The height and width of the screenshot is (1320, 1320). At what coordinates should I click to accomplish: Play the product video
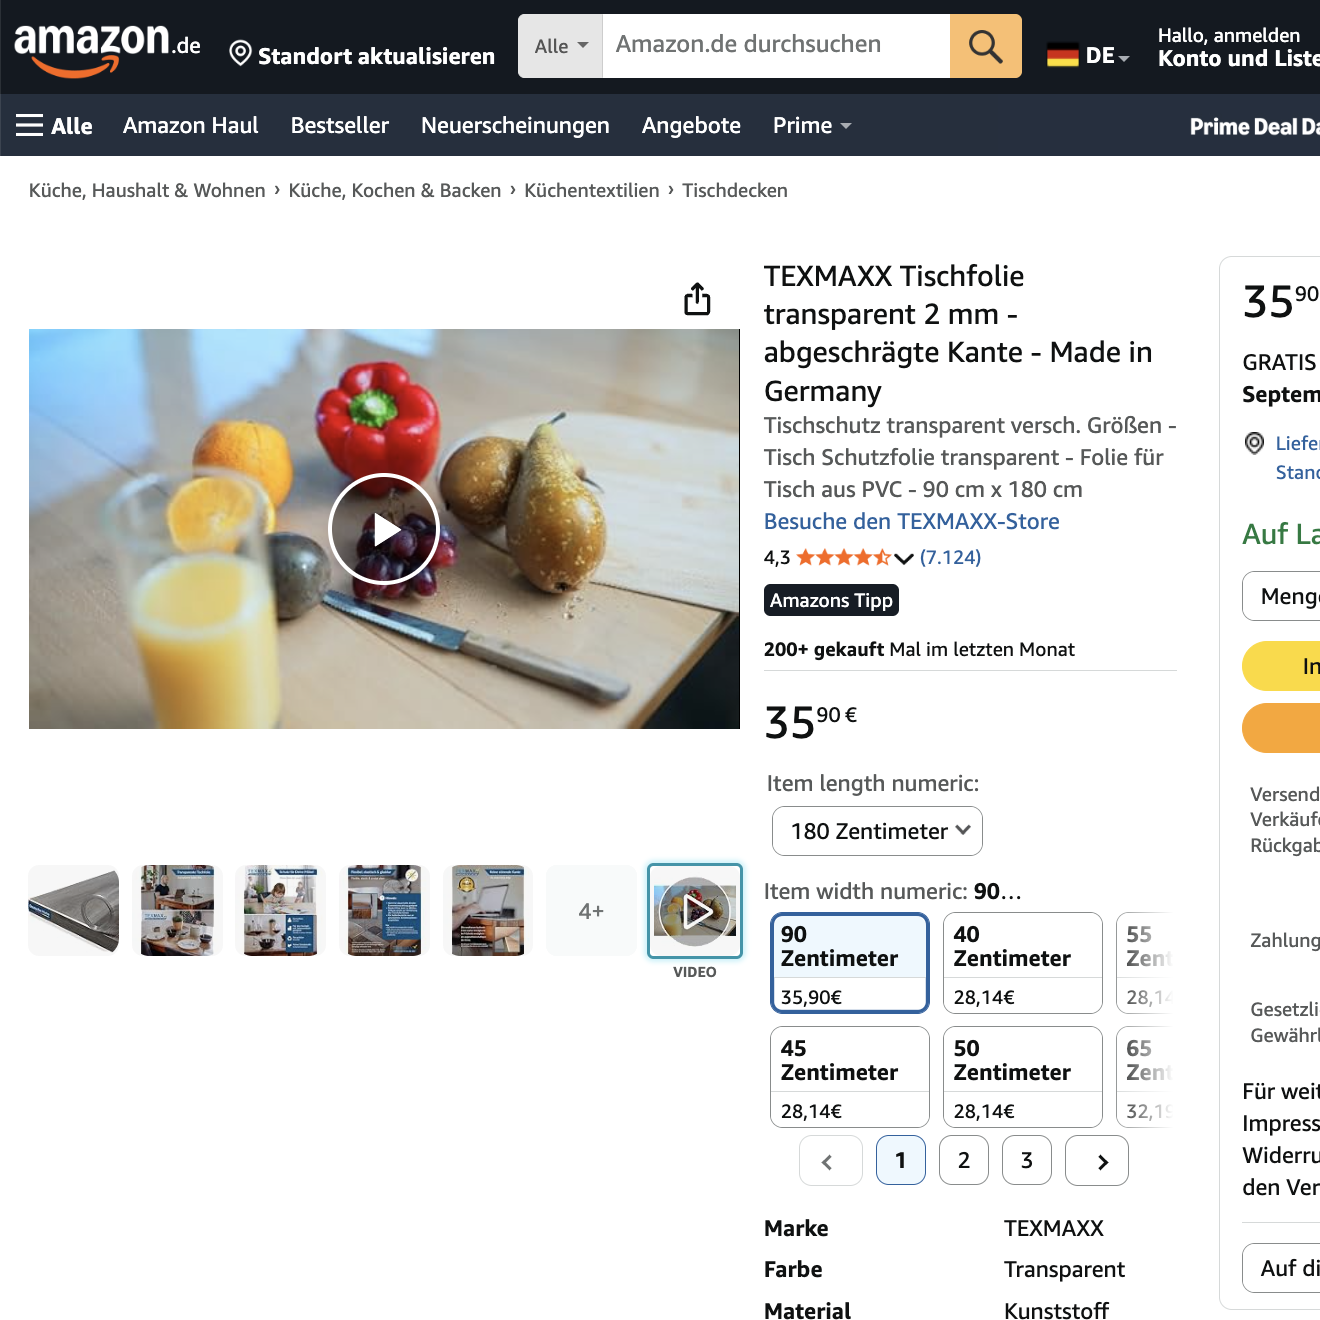(x=384, y=529)
